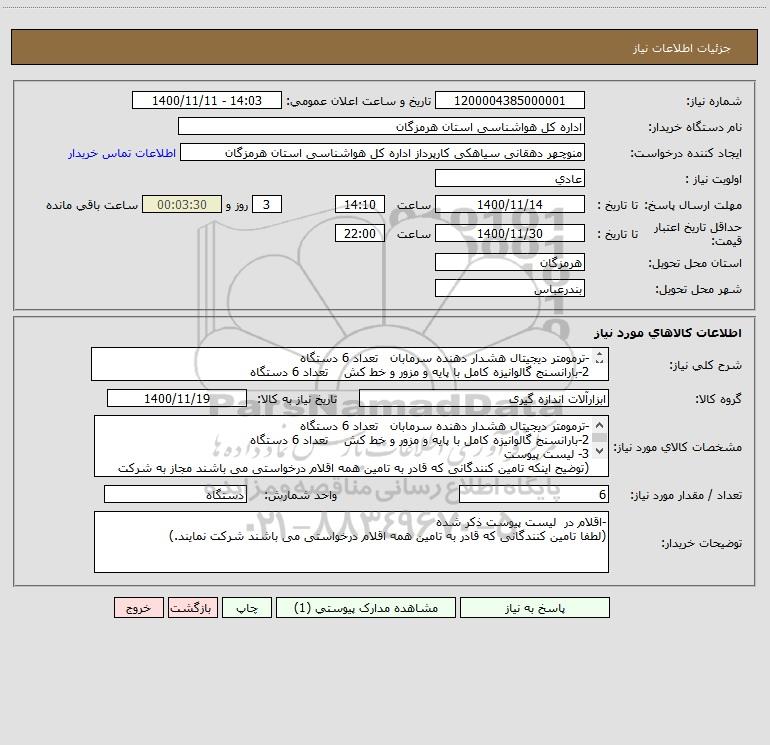Click goods need date 1400/11/19
770x745 pixels.
click(177, 398)
